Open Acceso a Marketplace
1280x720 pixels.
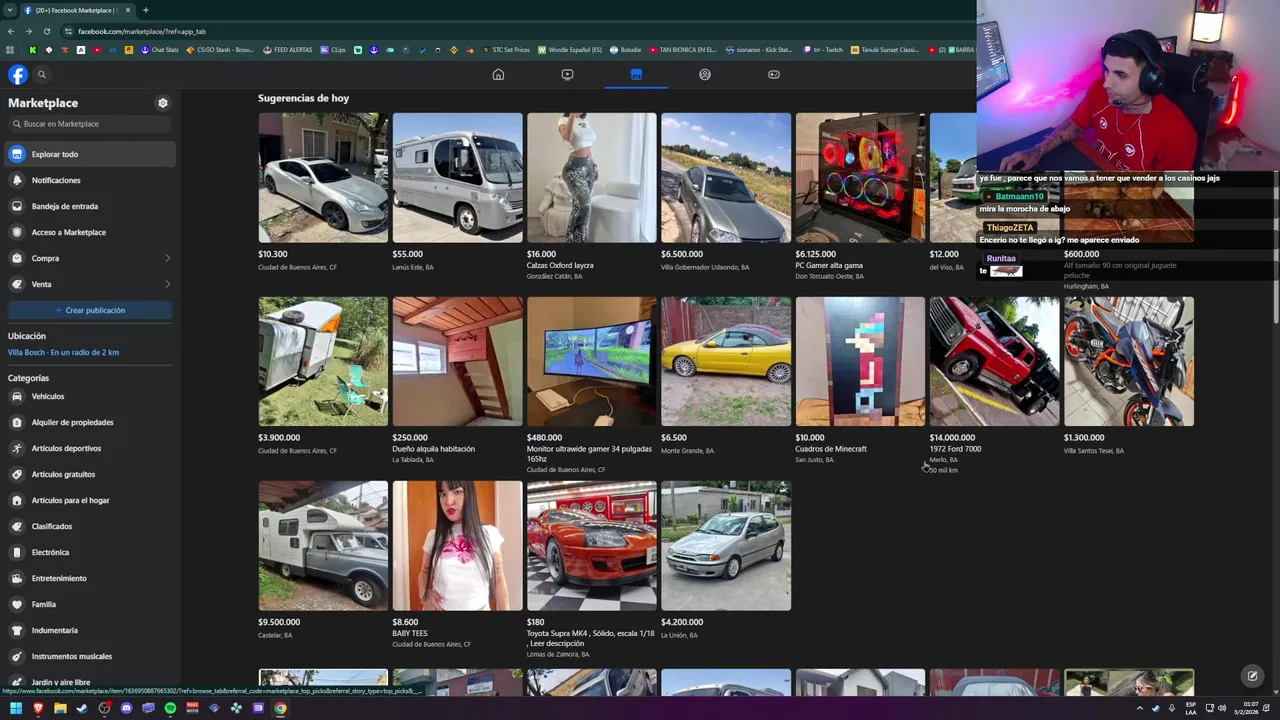coord(90,232)
